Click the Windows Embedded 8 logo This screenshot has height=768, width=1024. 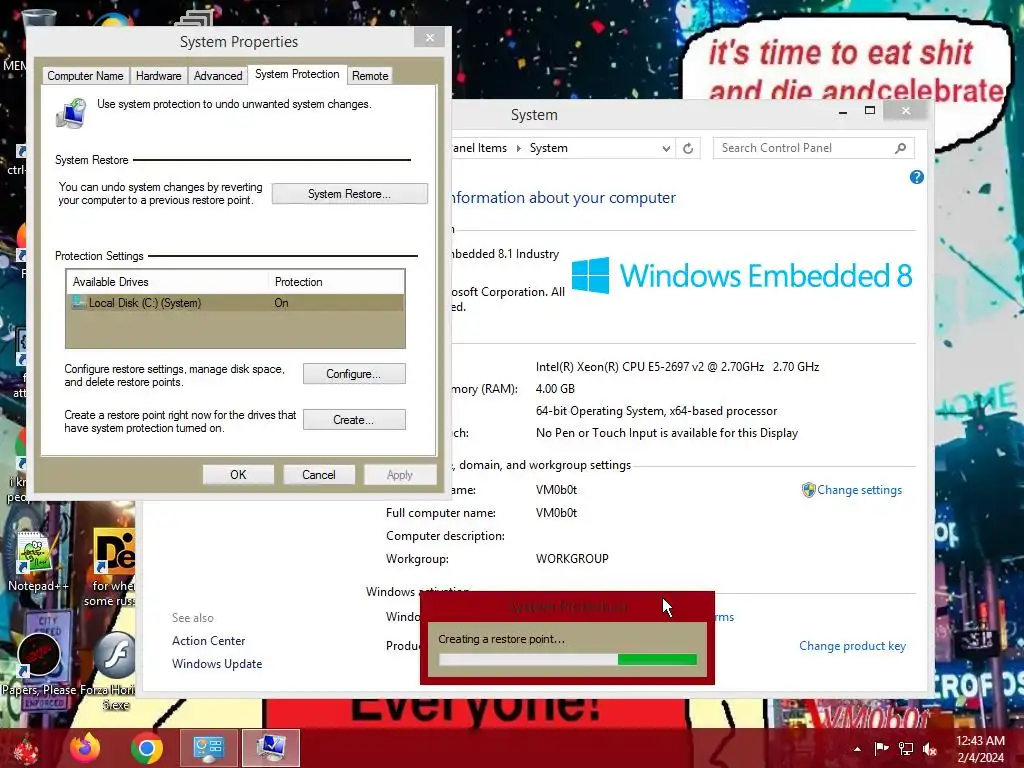[x=742, y=275]
